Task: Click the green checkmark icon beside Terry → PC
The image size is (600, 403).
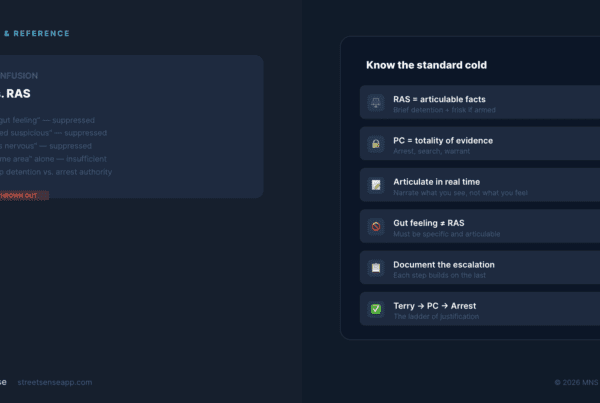Action: click(x=376, y=309)
